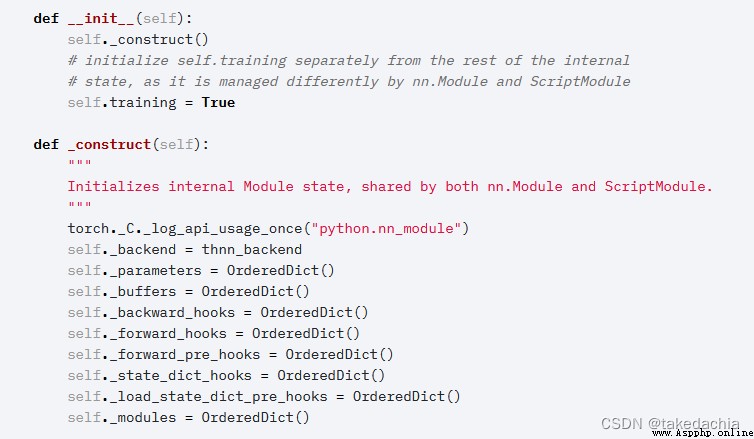This screenshot has height=439, width=754.
Task: Click the True keyword in self.training
Action: pos(218,102)
